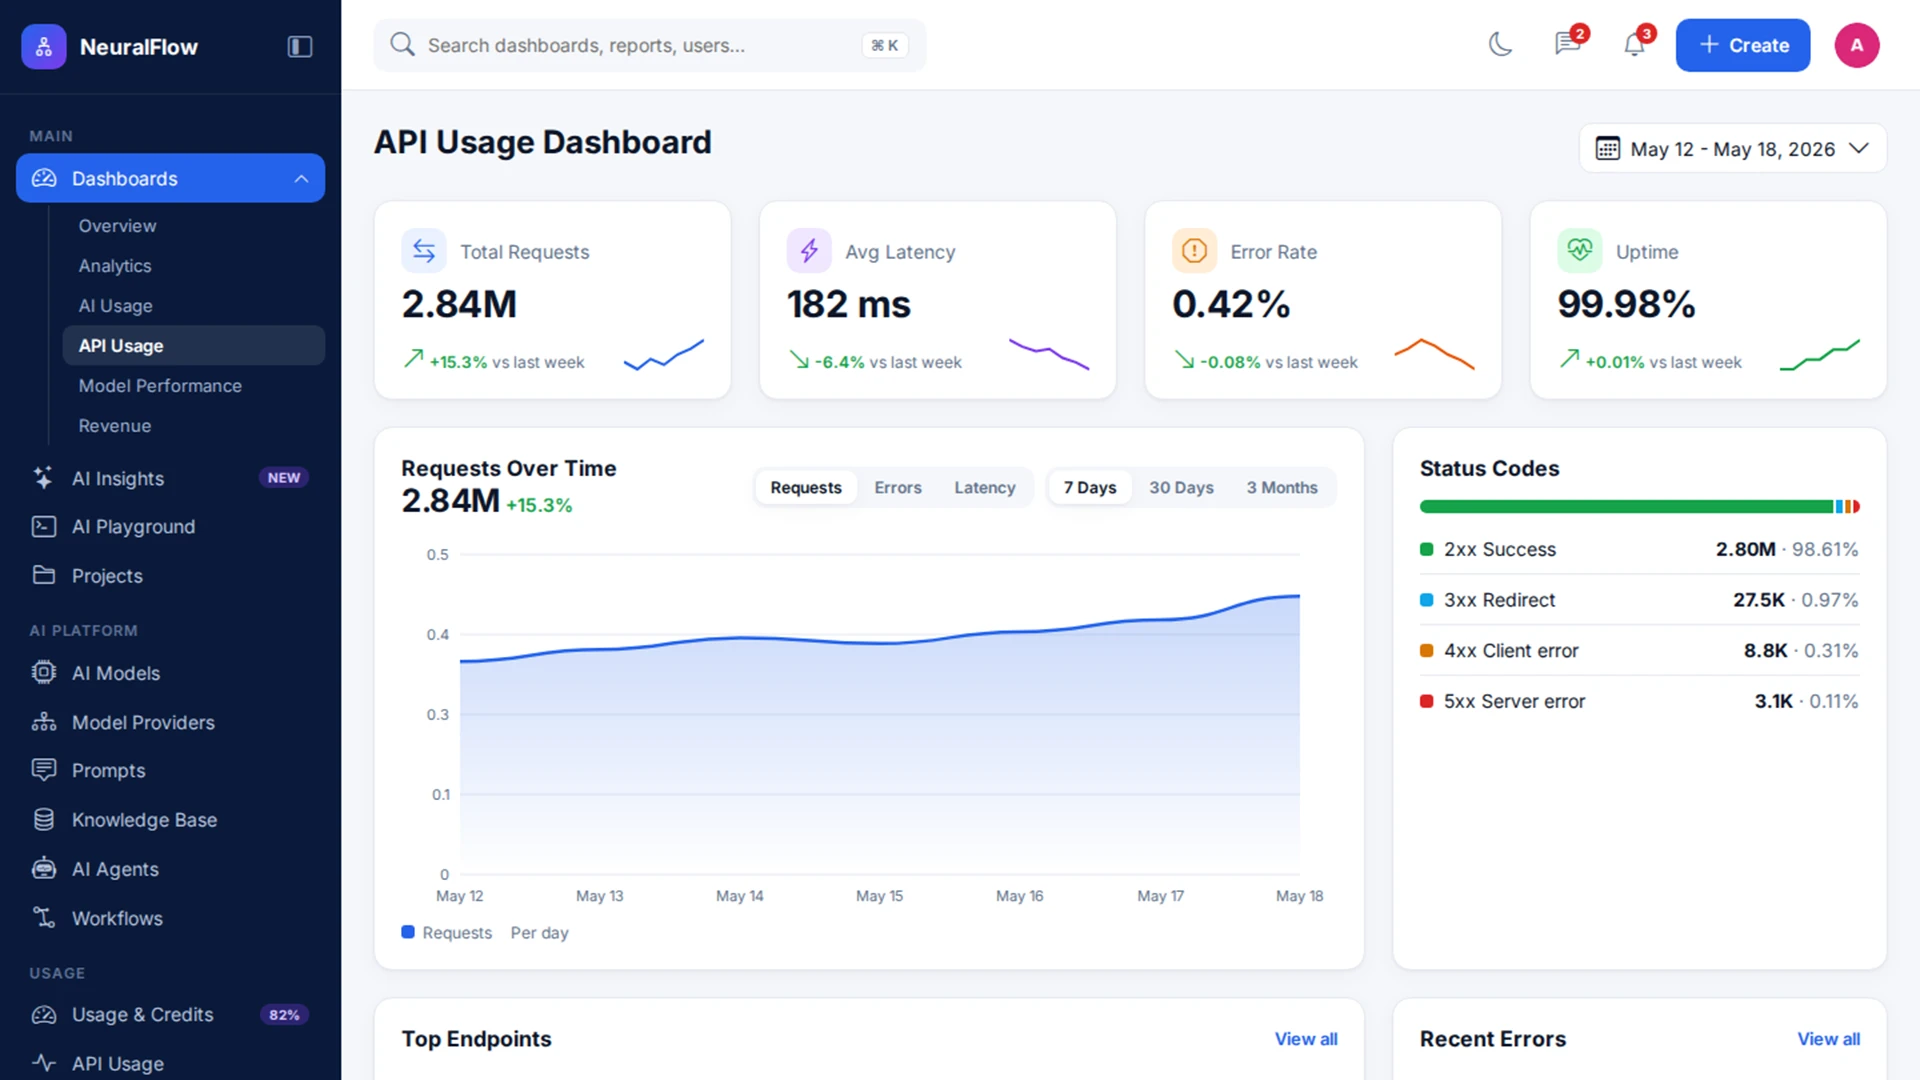1920x1080 pixels.
Task: Open the May 12 - May 18 date range dropdown
Action: (1732, 149)
